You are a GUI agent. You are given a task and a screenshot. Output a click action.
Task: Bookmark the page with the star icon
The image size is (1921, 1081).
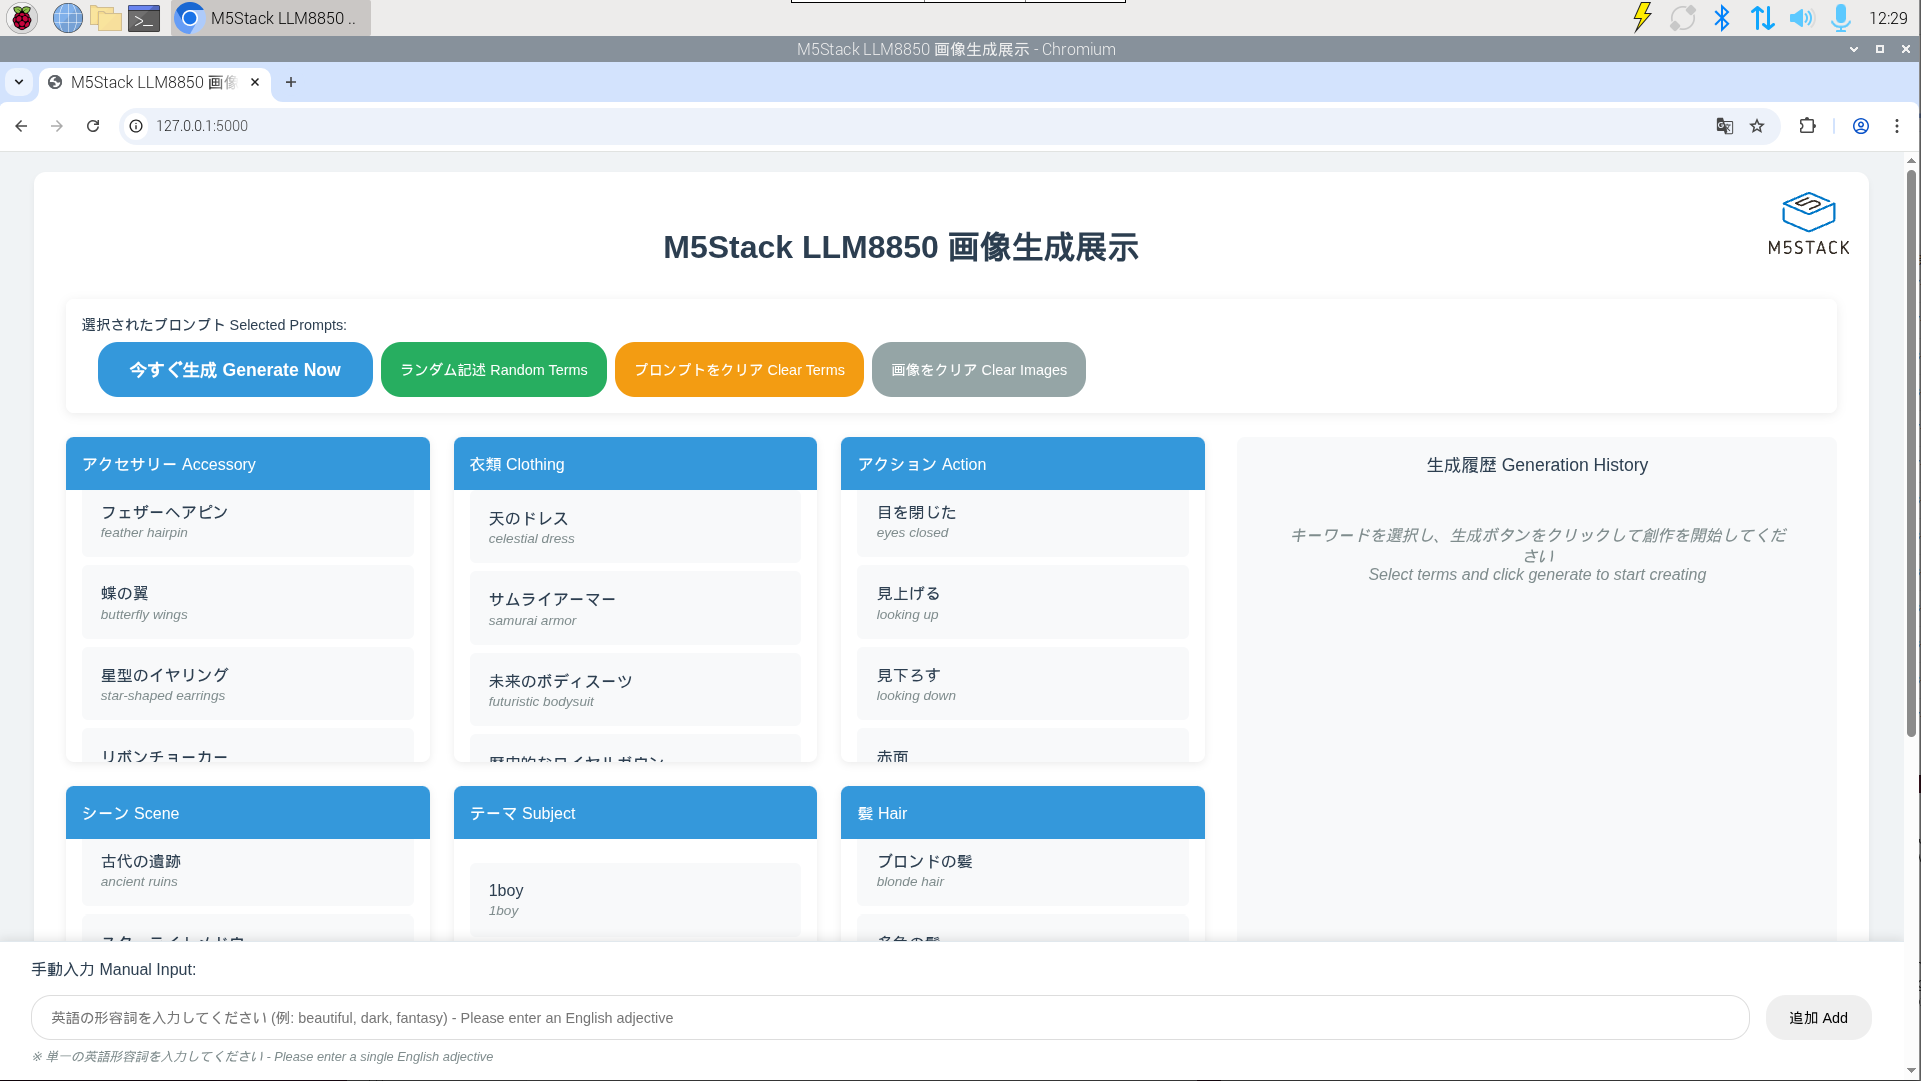1757,126
